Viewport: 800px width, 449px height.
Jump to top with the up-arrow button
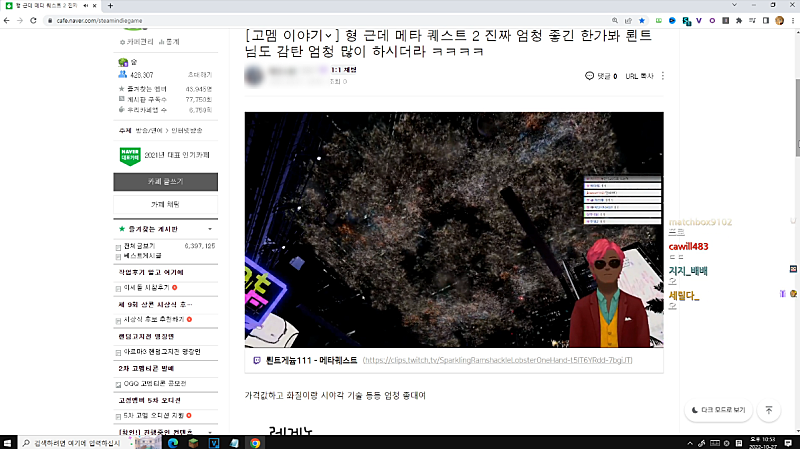click(x=769, y=410)
